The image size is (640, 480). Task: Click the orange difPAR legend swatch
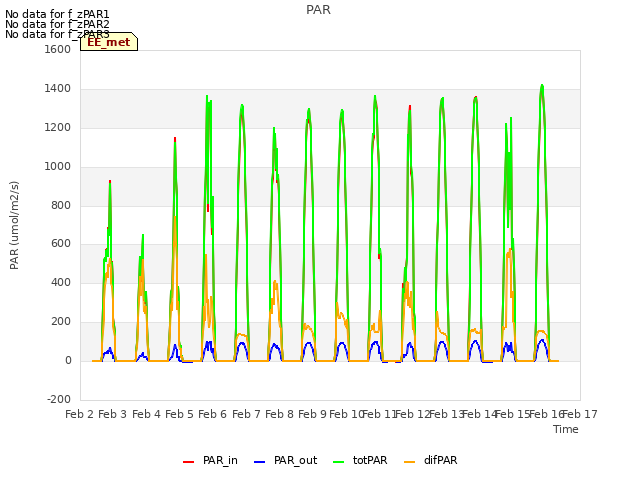[x=409, y=462]
